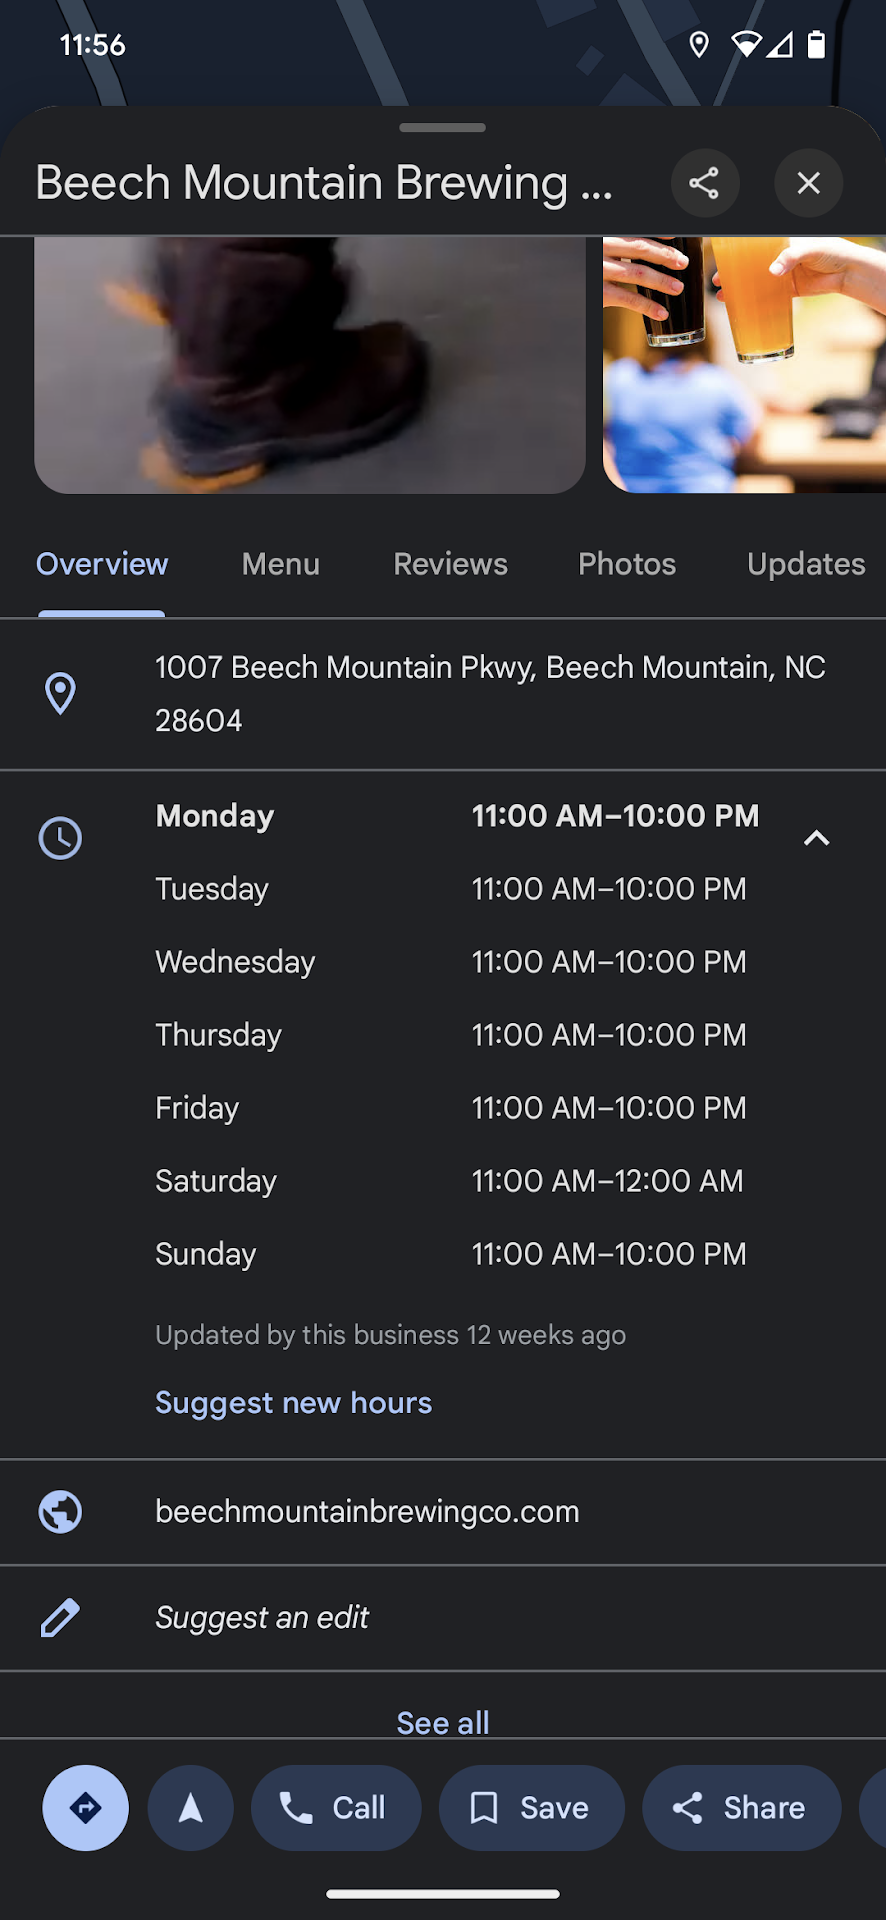Go to the Photos tab

627,564
